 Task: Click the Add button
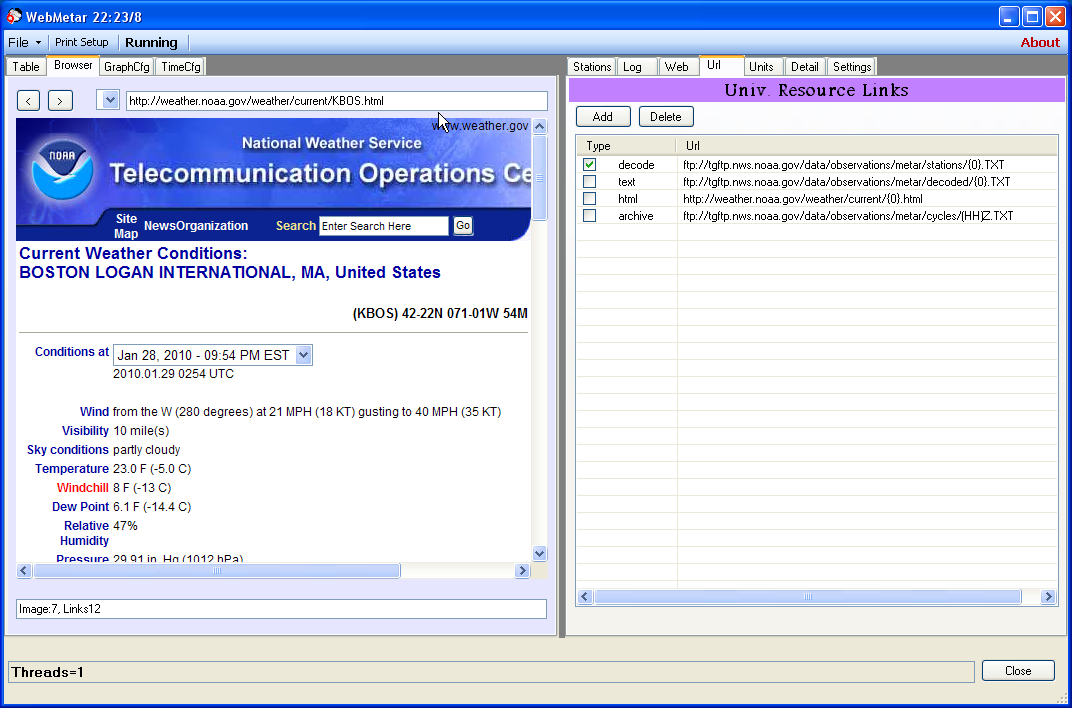click(603, 117)
